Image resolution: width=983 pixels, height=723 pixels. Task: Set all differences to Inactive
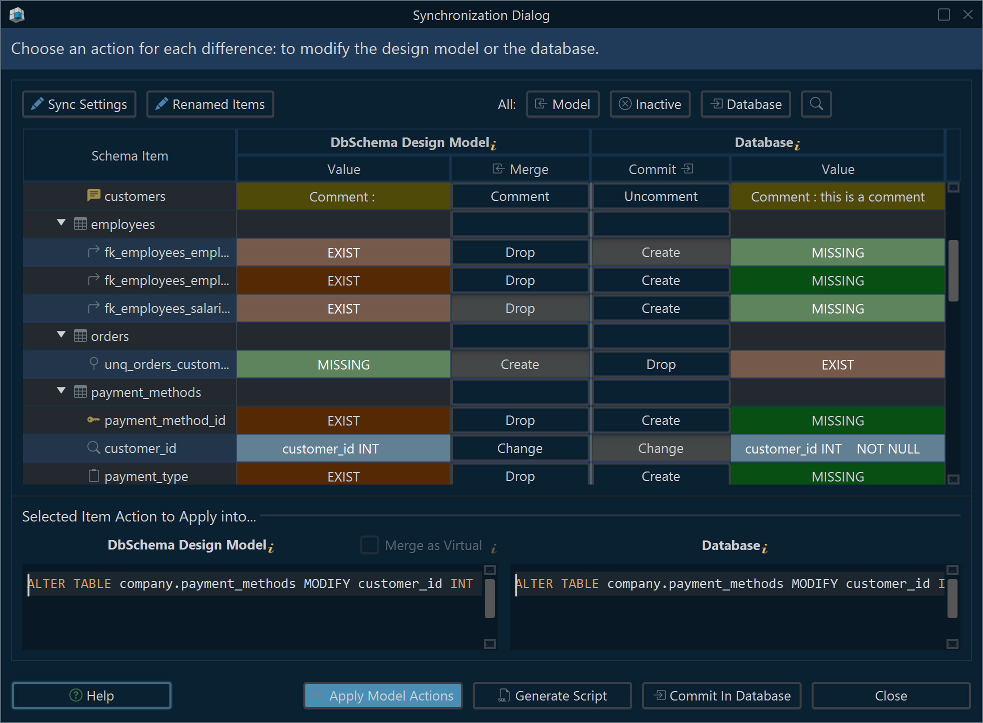[650, 104]
